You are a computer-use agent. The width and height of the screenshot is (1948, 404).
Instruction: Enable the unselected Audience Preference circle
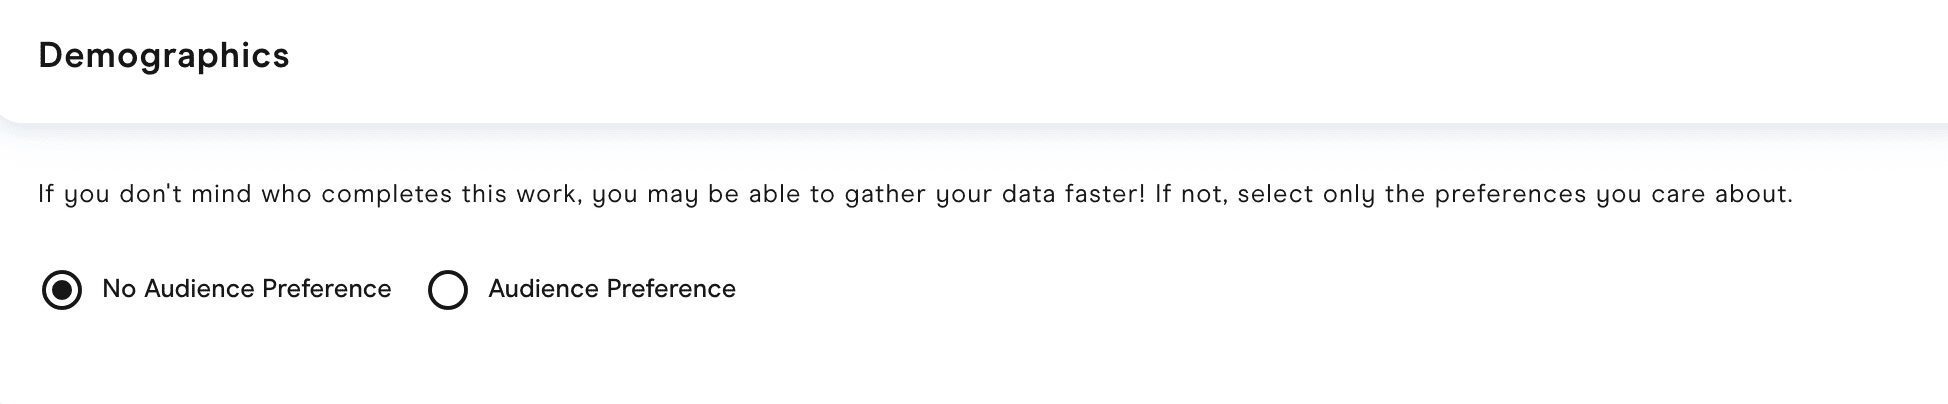(x=447, y=290)
